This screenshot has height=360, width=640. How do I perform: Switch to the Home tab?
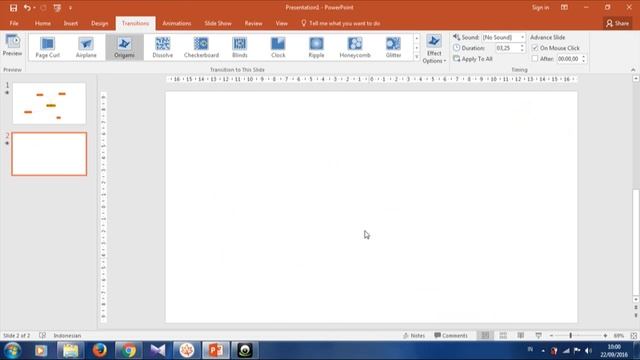pyautogui.click(x=43, y=23)
